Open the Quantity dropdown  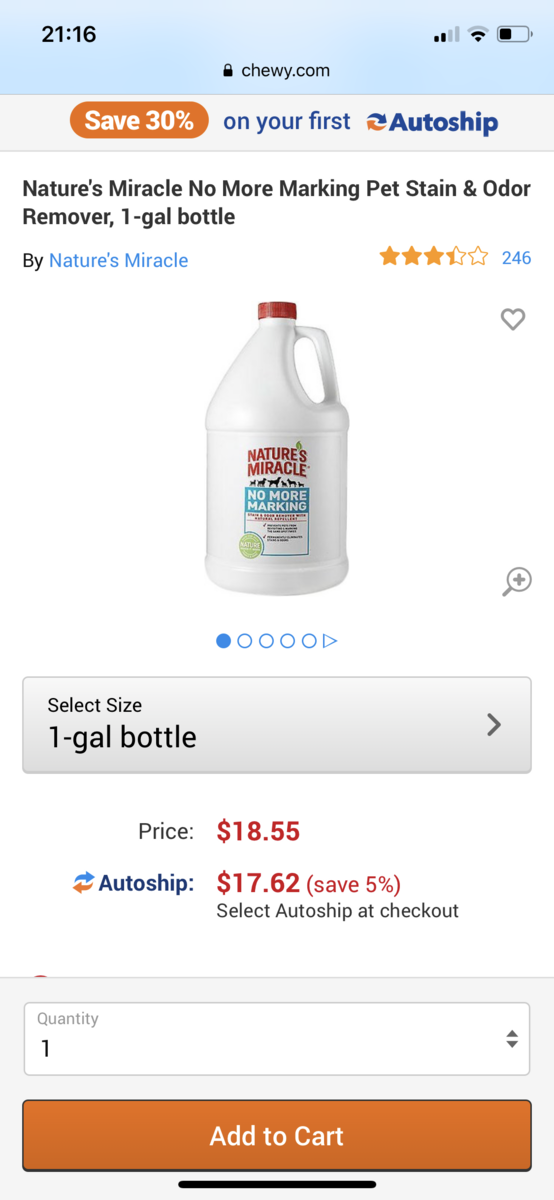coord(277,1039)
